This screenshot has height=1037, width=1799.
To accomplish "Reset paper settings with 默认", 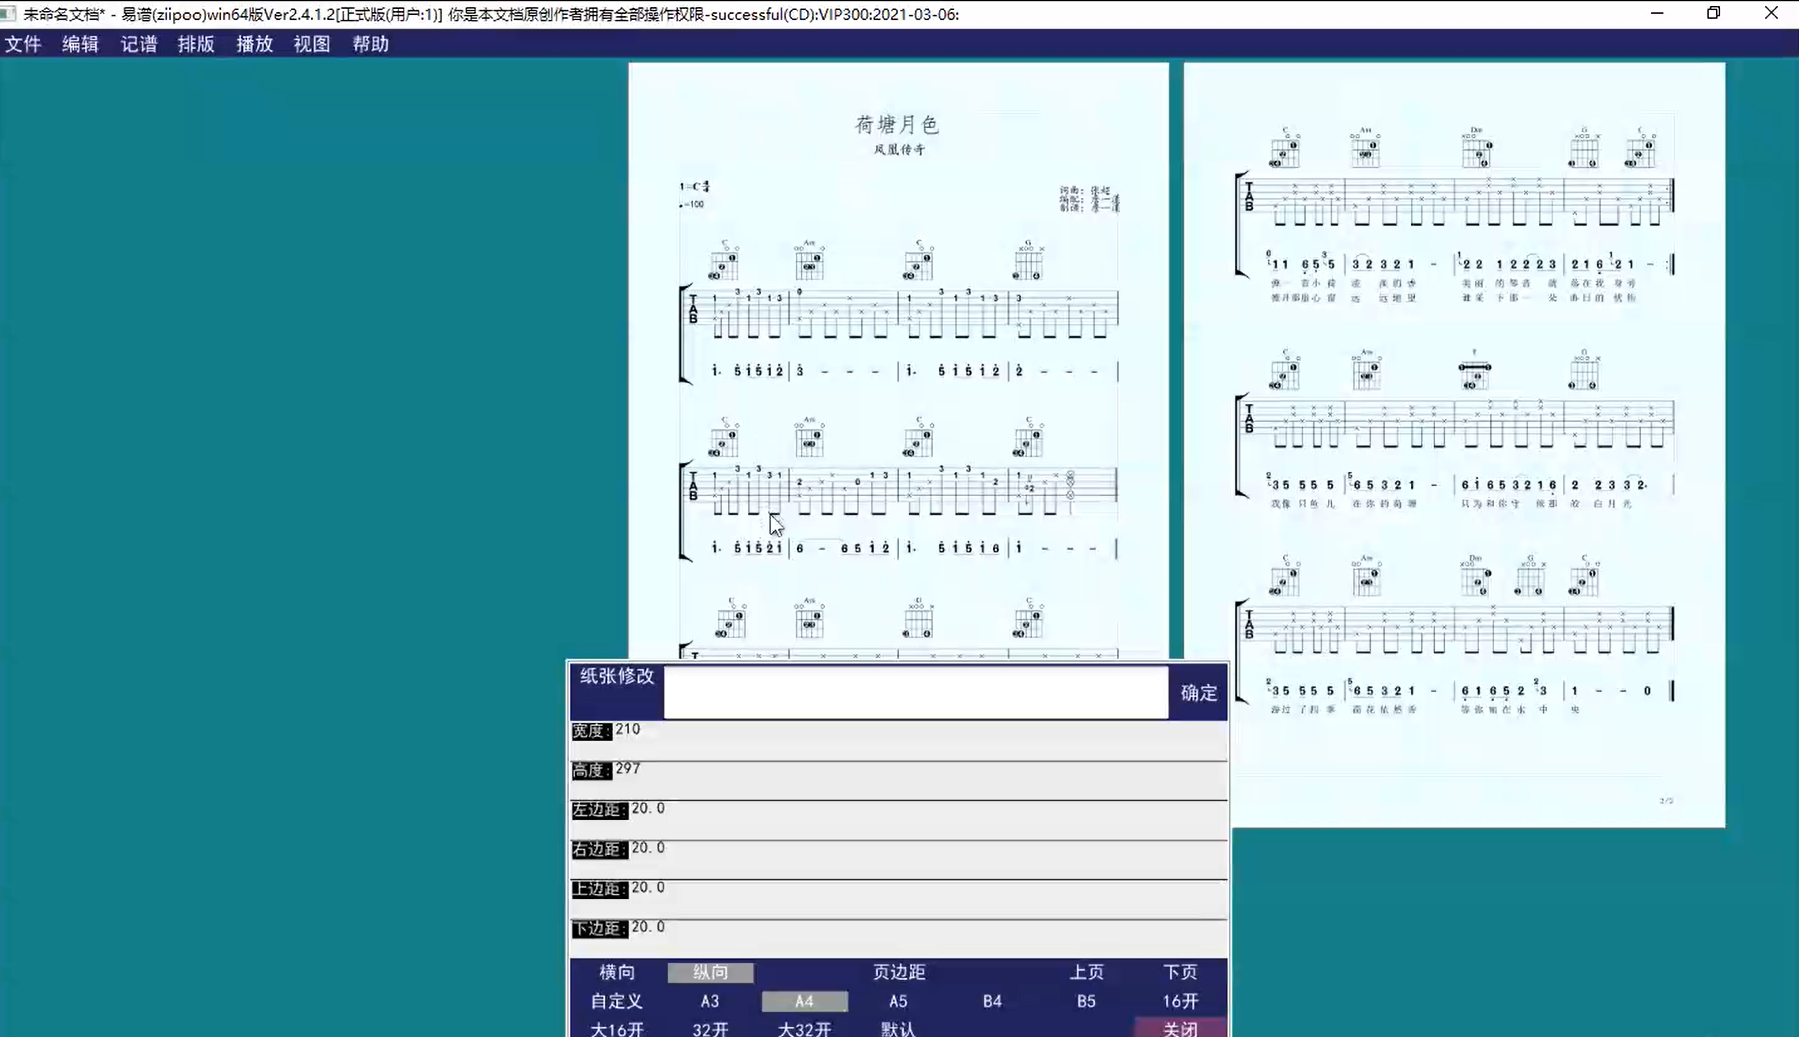I will pyautogui.click(x=898, y=1028).
